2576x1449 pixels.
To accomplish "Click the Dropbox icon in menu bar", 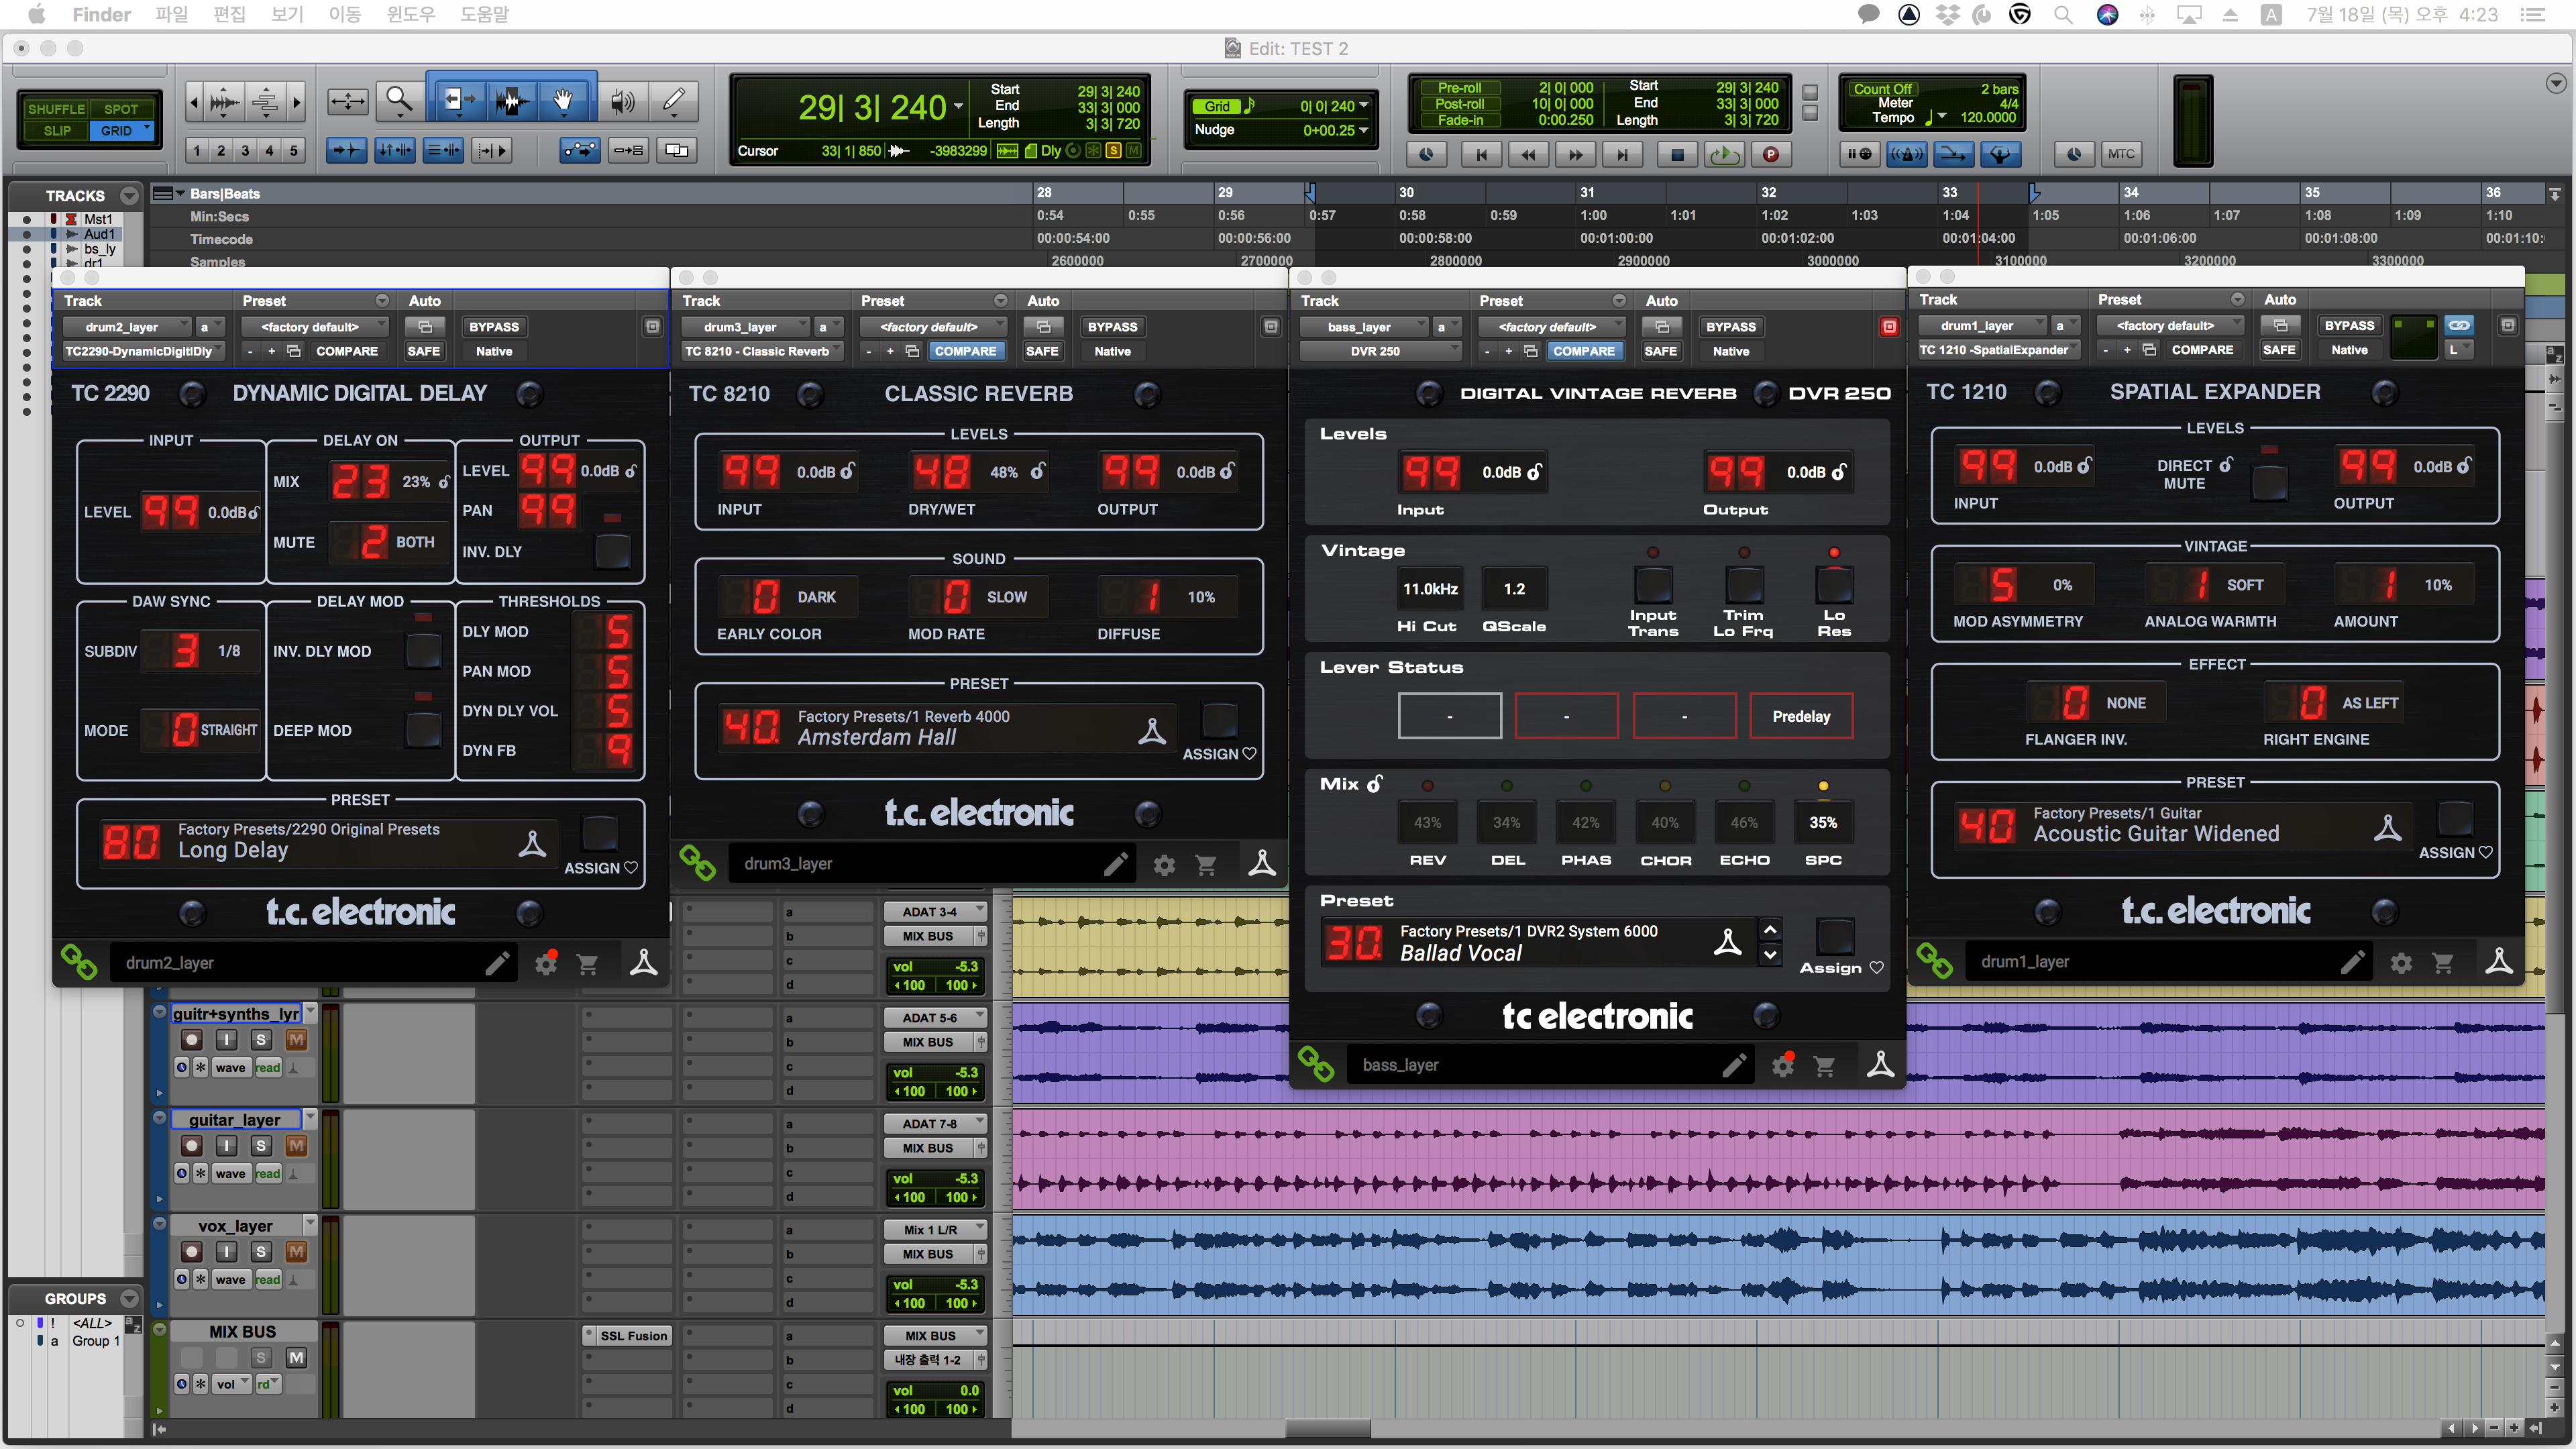I will tap(1947, 15).
